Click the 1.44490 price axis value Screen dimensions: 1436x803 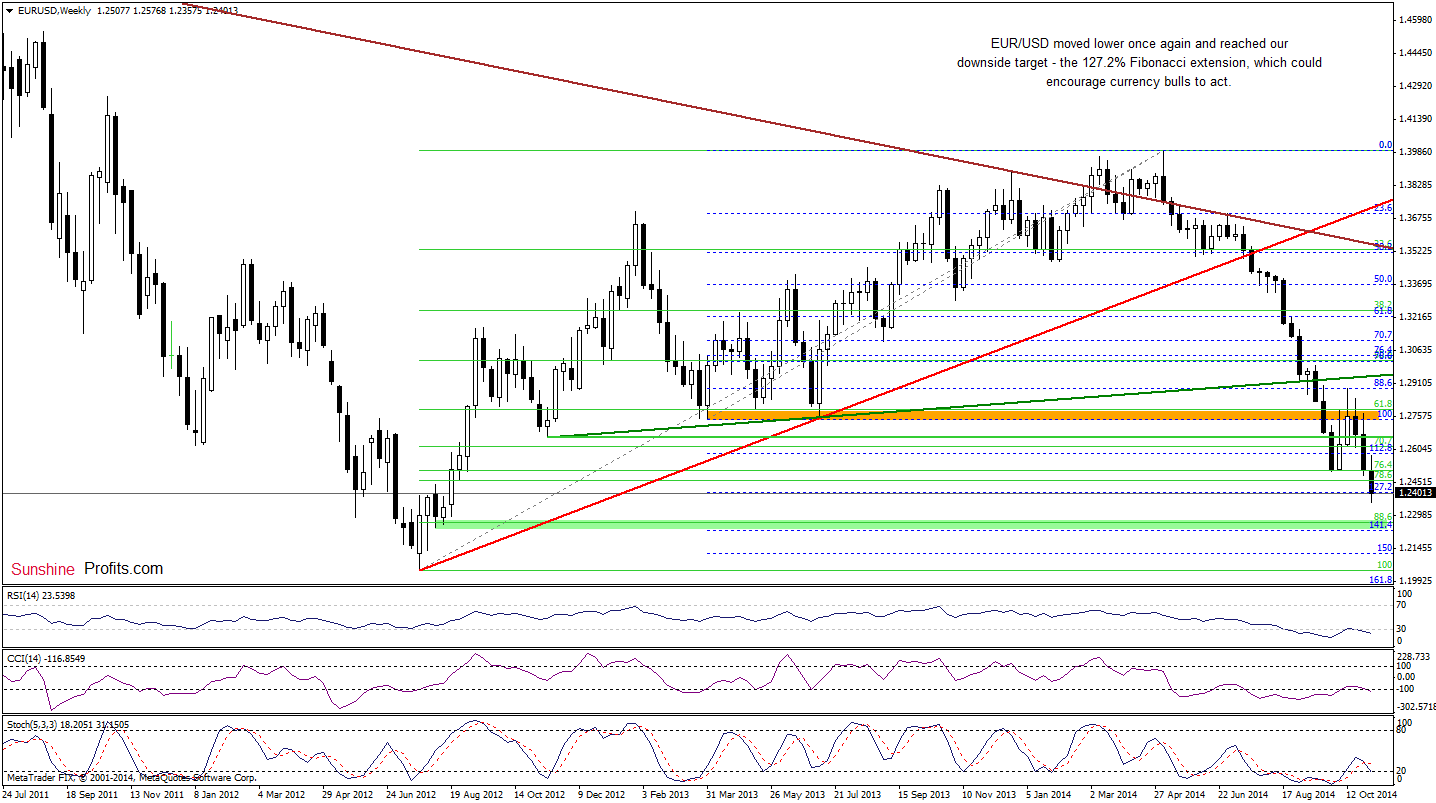pos(1416,52)
